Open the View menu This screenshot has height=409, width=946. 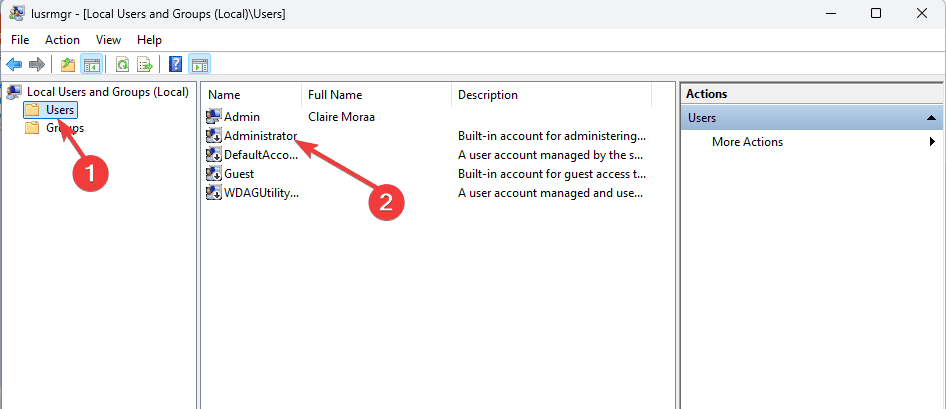(108, 40)
